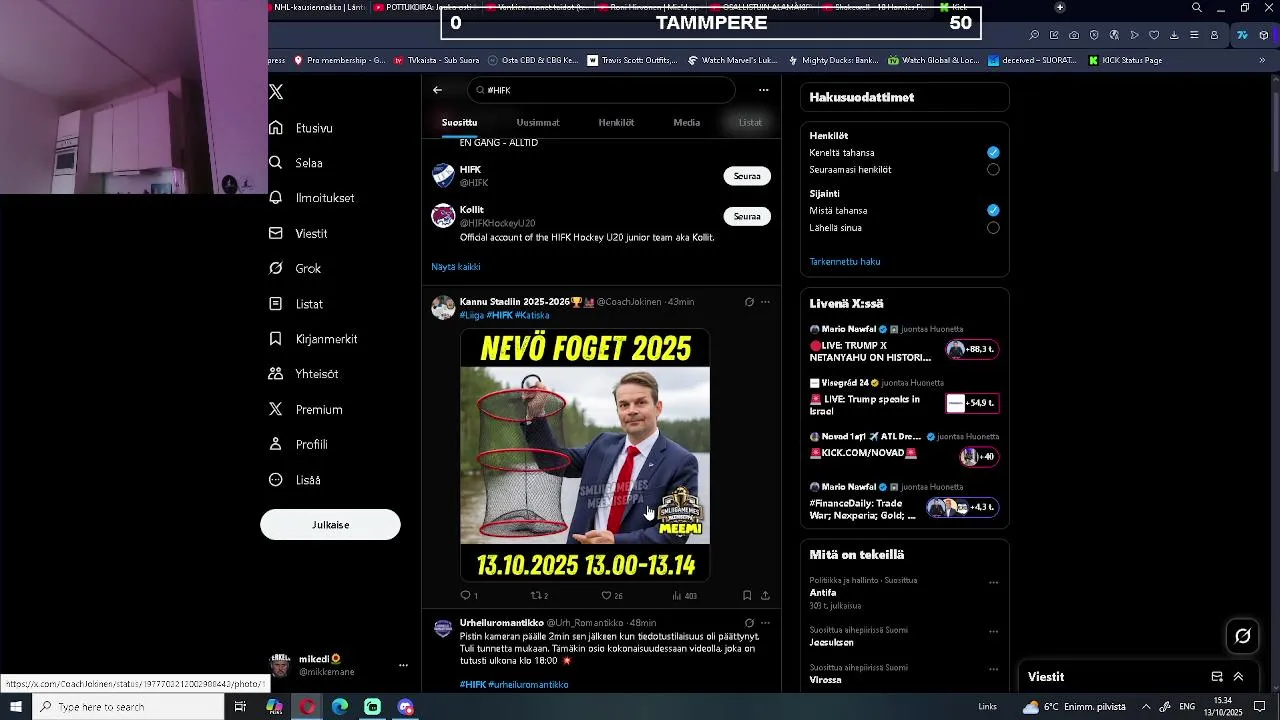Follow HIFK with Seuraa button
Image resolution: width=1280 pixels, height=720 pixels.
(747, 176)
